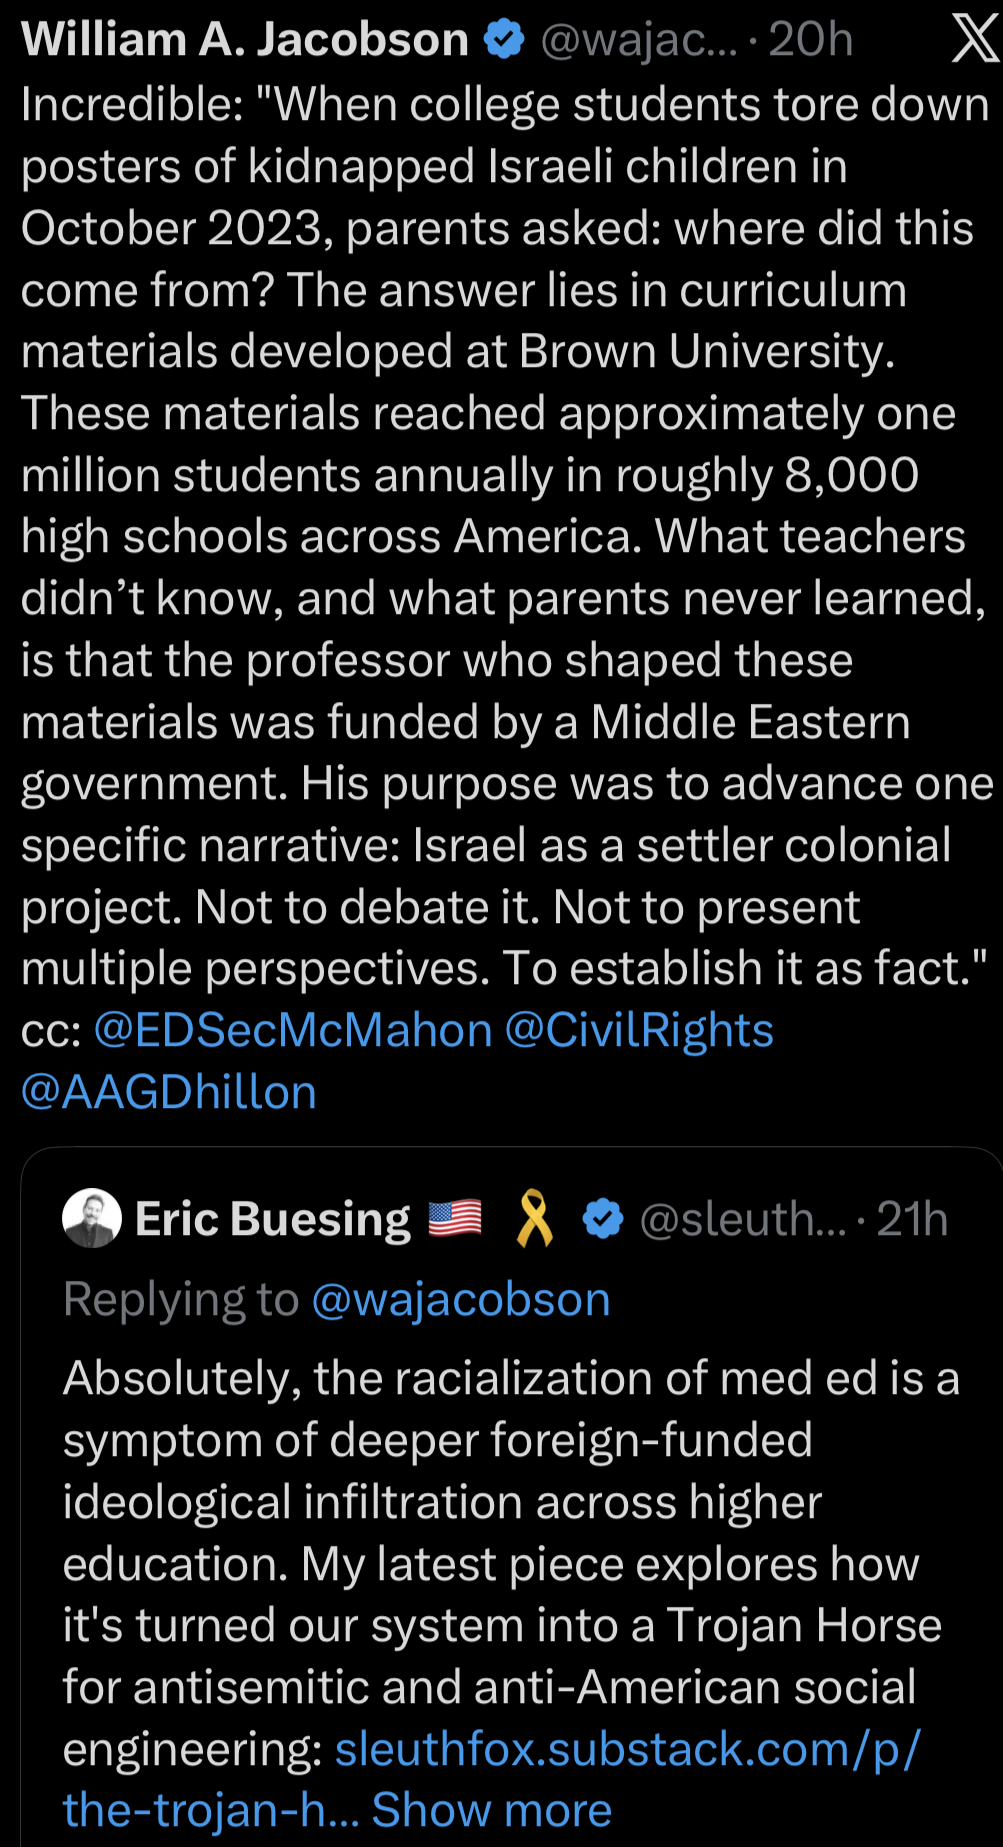Screen dimensions: 1003x1847
Task: Click the X logo icon
Action: point(974,40)
